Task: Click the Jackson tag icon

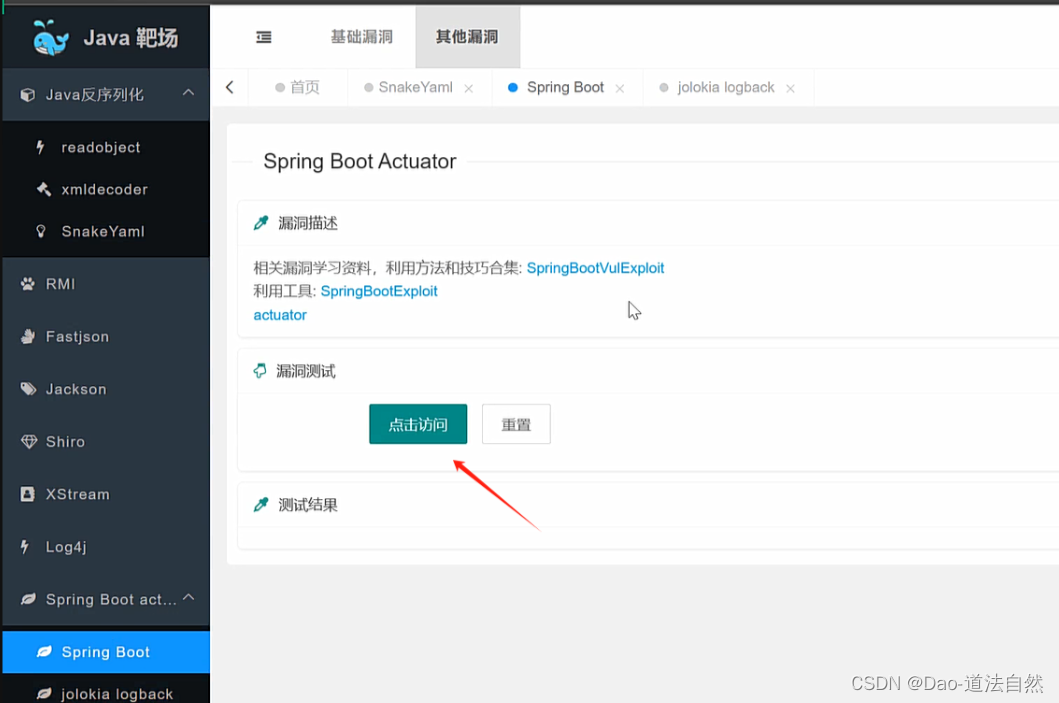Action: click(x=28, y=389)
